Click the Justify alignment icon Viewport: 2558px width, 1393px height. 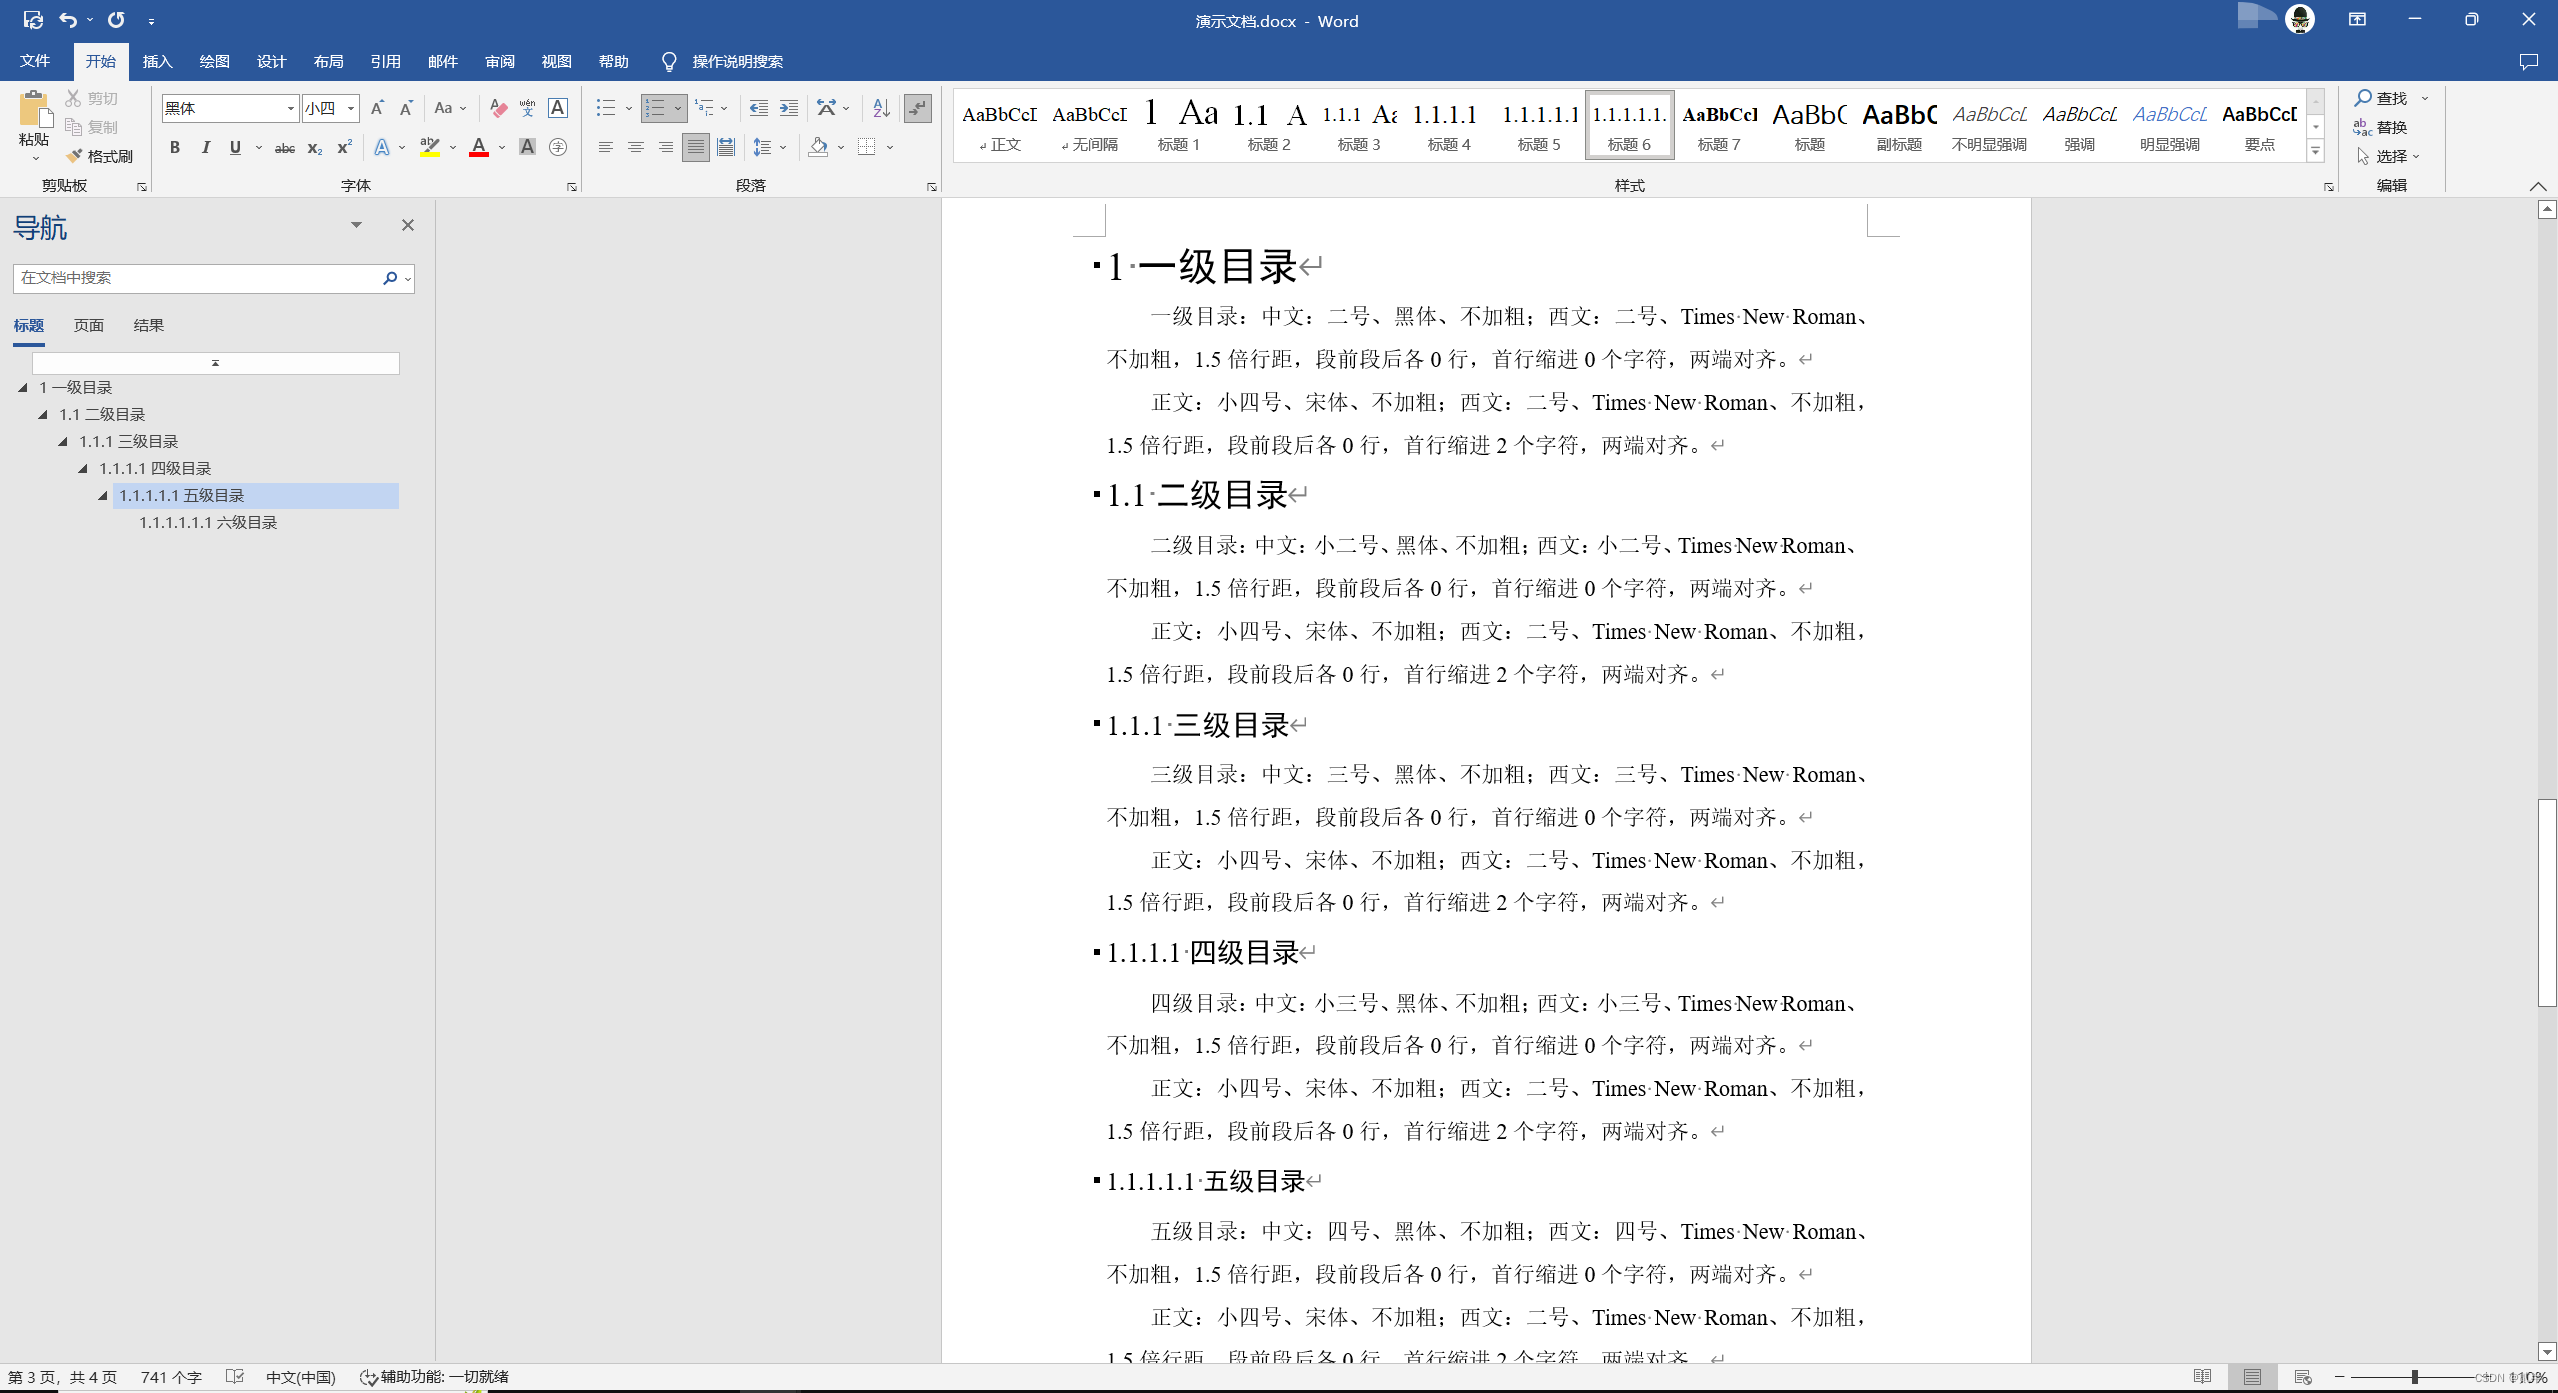tap(695, 147)
